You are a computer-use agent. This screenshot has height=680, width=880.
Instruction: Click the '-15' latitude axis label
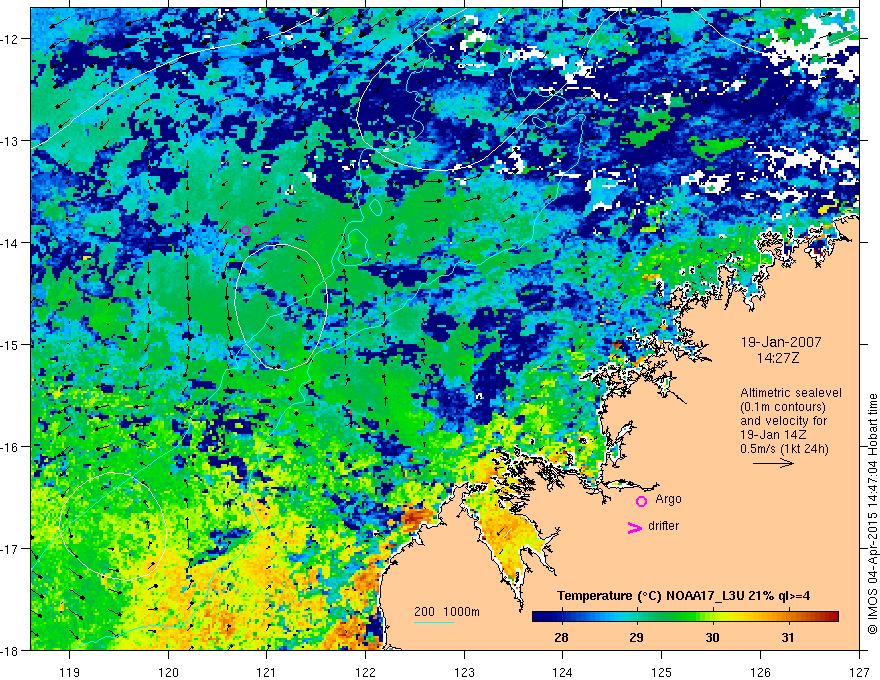coord(11,344)
